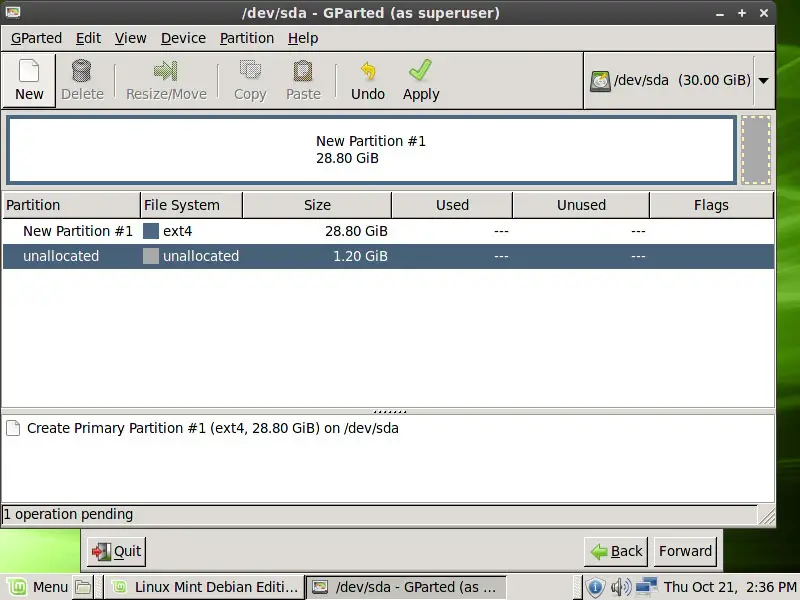
Task: Sort by the Partition column header
Action: click(71, 205)
